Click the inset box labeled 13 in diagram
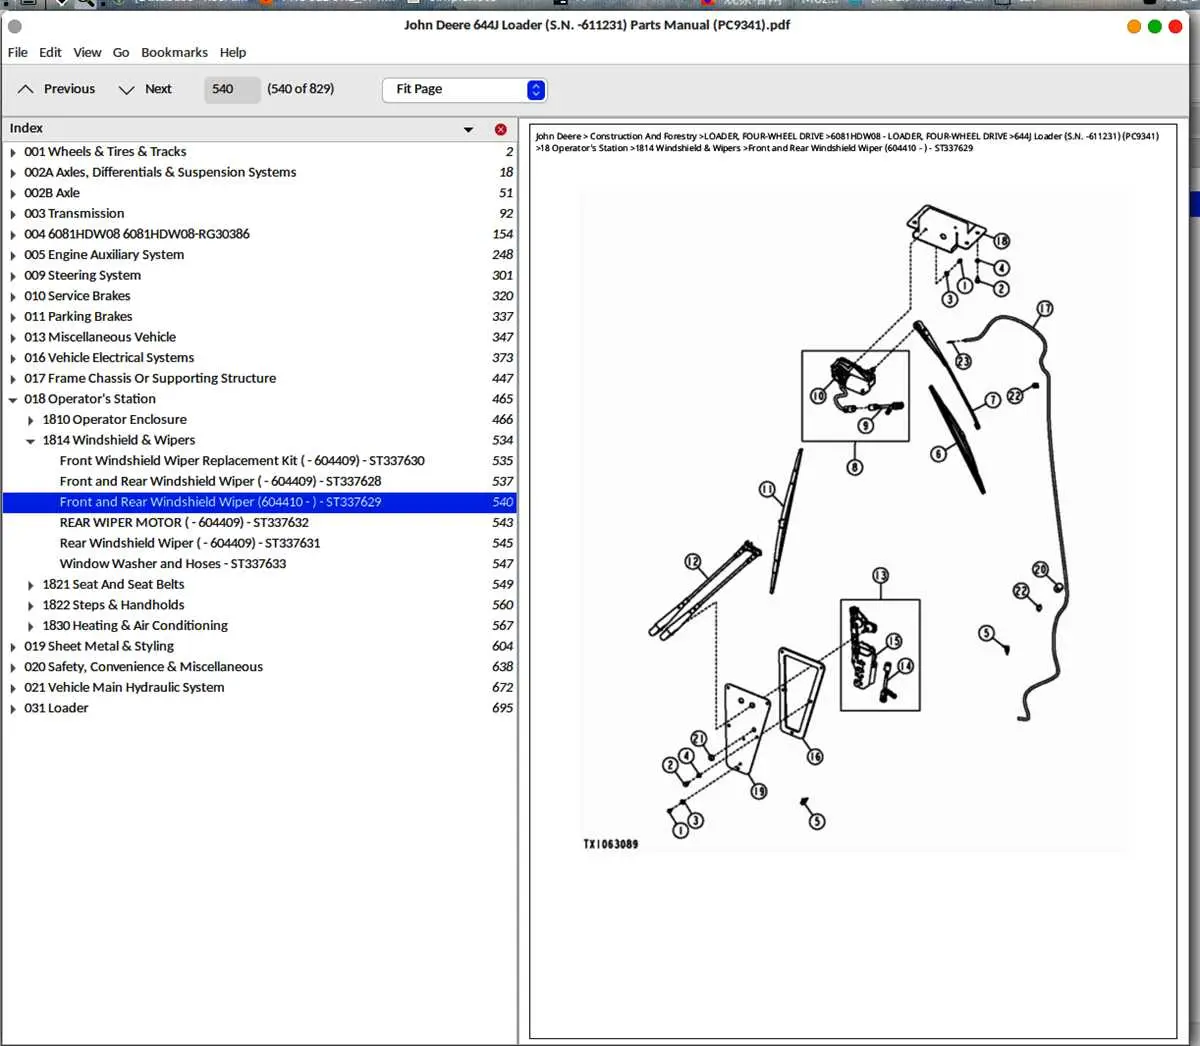 880,655
